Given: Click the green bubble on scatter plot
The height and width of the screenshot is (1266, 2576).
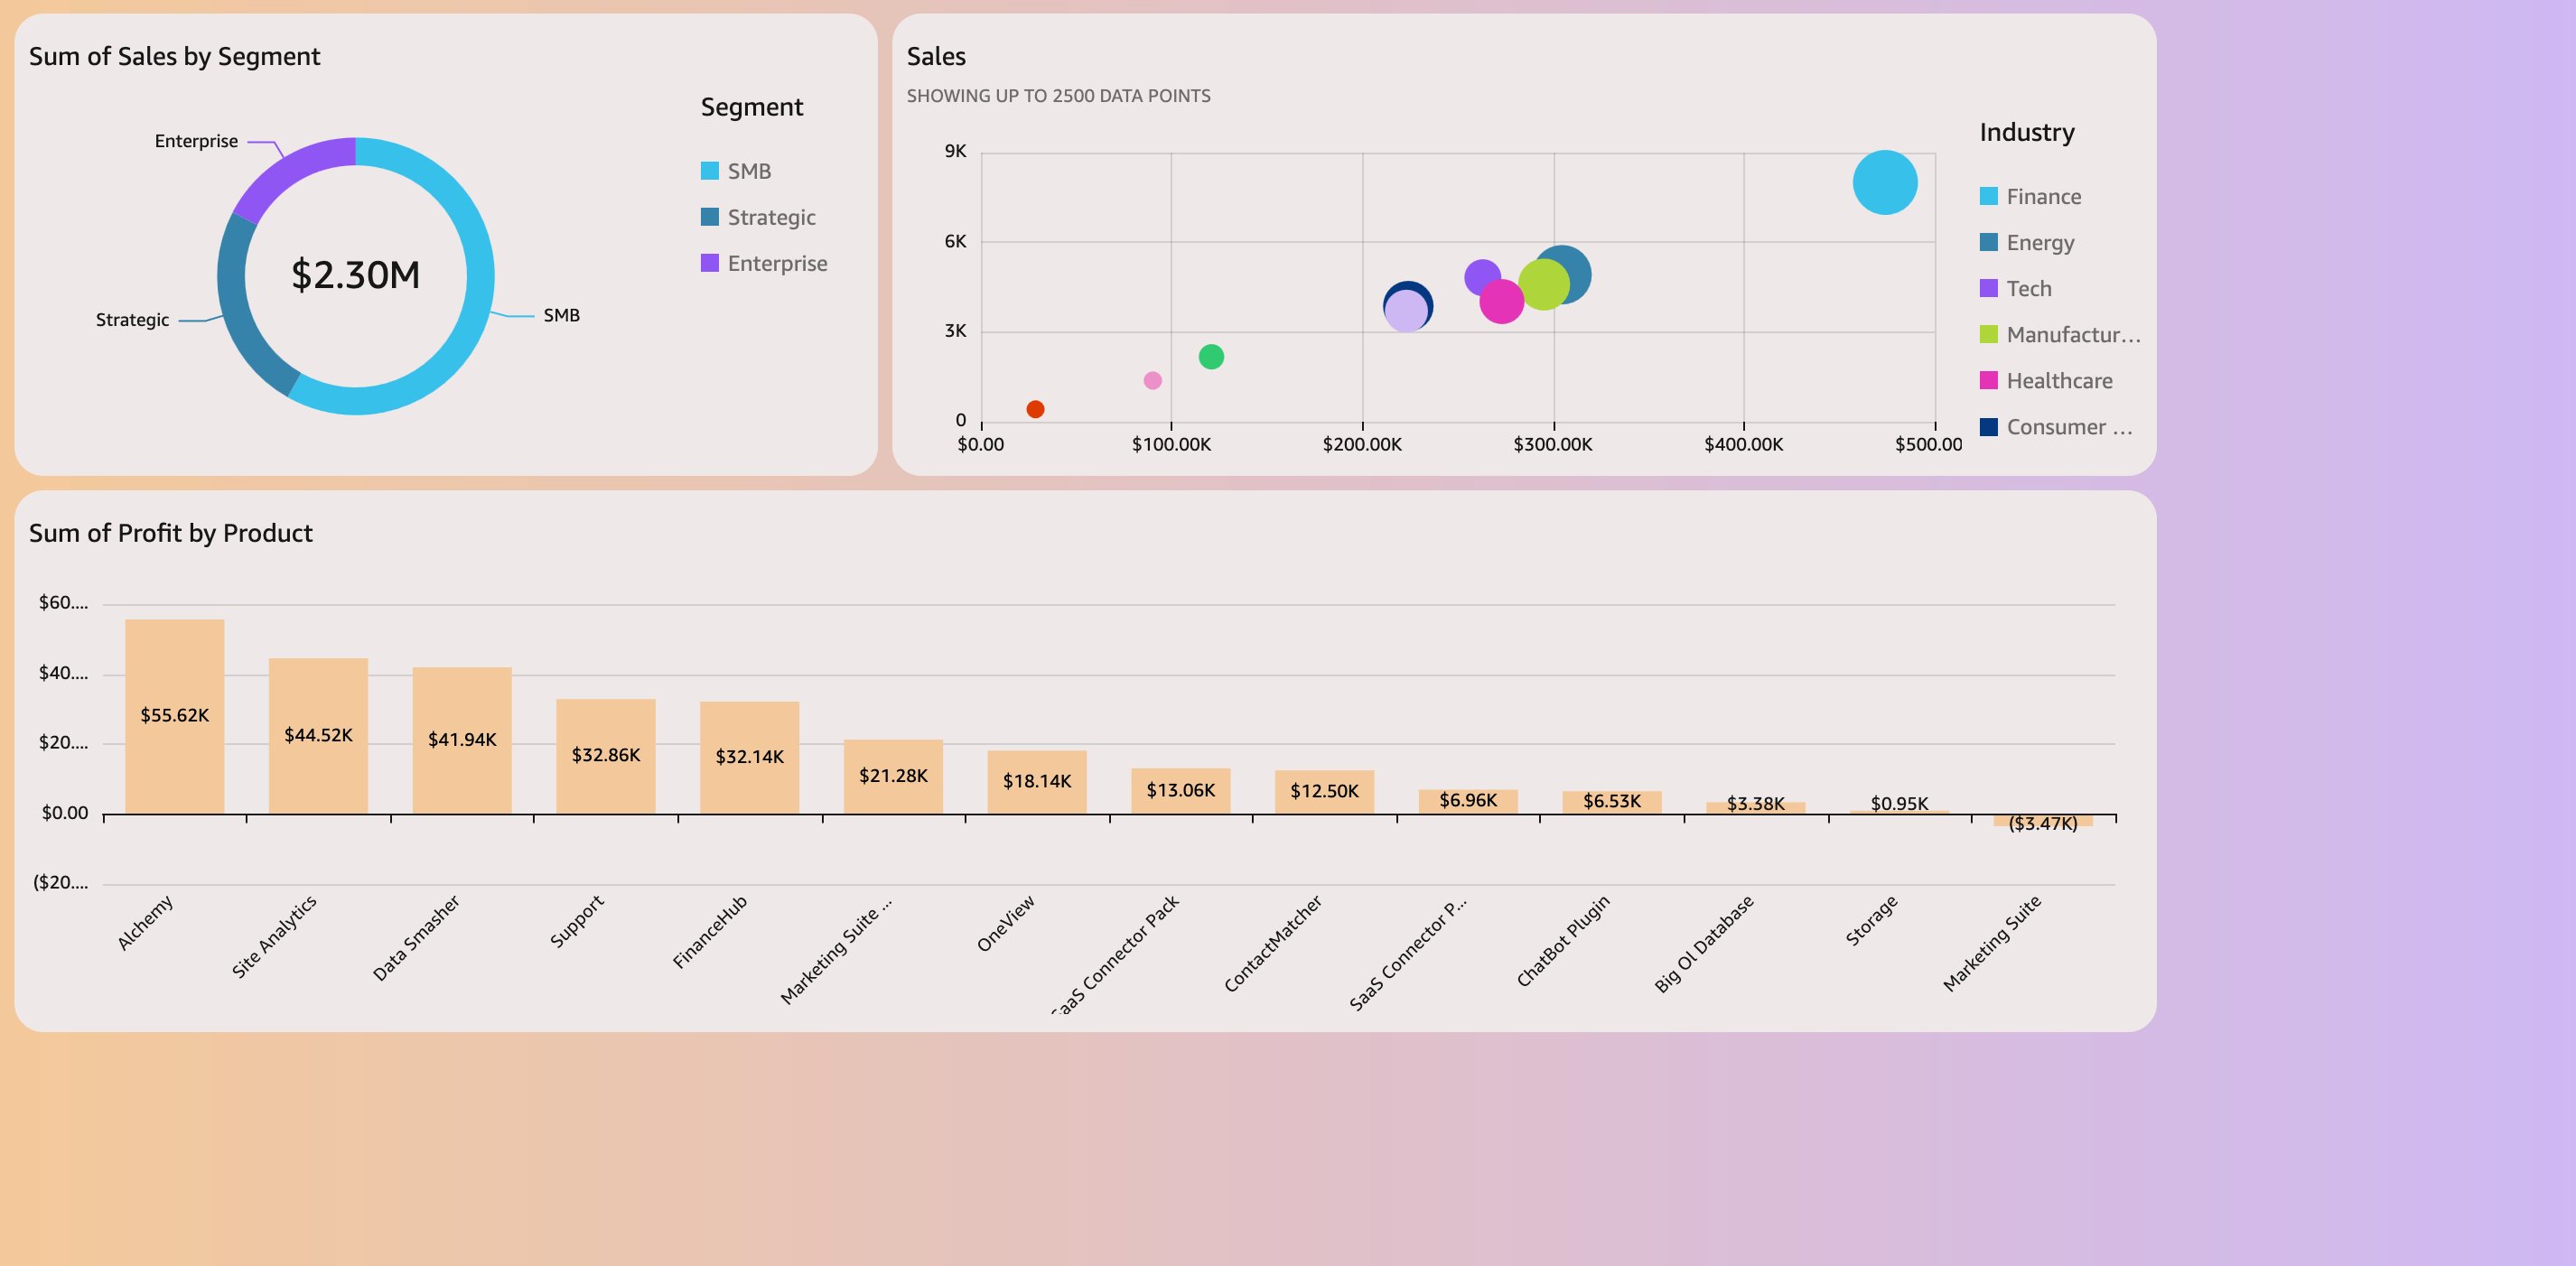Looking at the screenshot, I should (x=1210, y=357).
